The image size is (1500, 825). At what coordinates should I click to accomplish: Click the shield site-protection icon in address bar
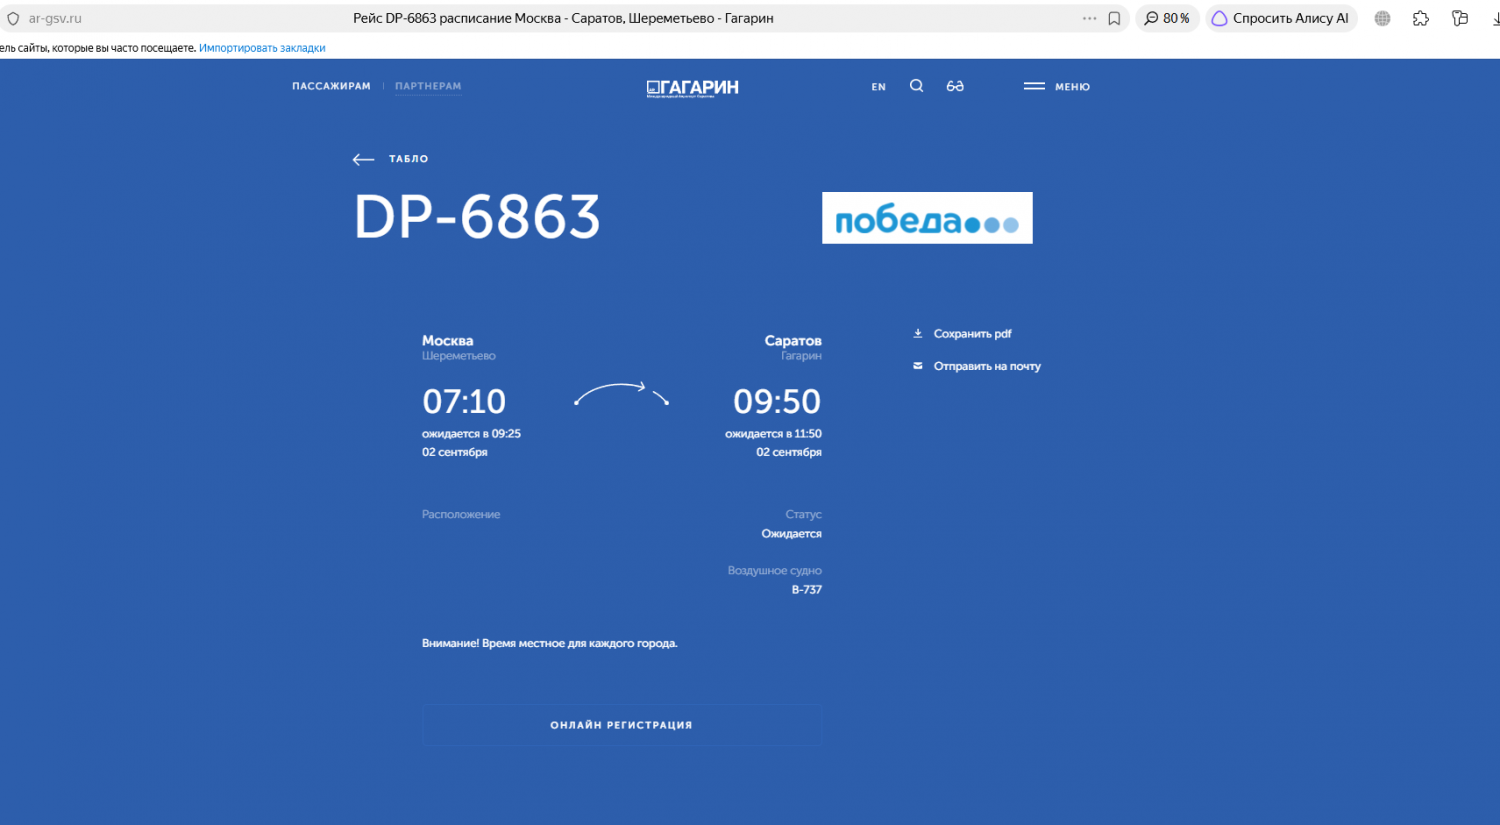tap(13, 18)
